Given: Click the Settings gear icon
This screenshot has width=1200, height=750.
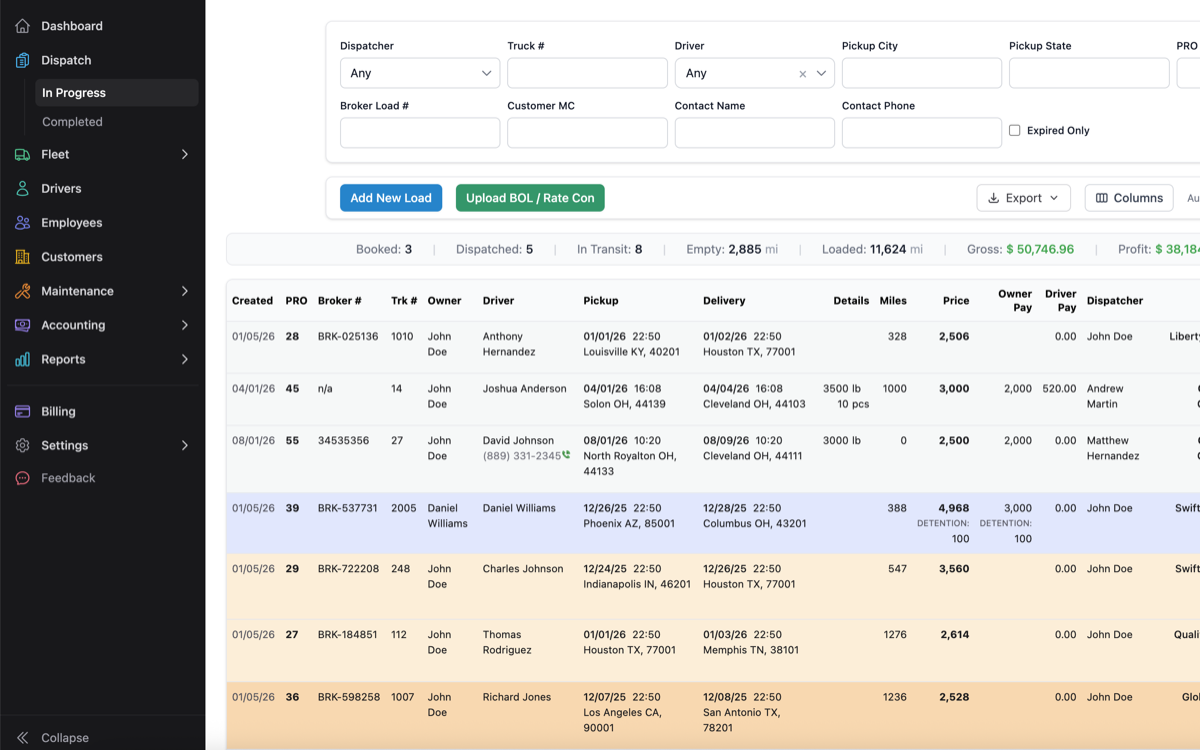Looking at the screenshot, I should click(22, 445).
